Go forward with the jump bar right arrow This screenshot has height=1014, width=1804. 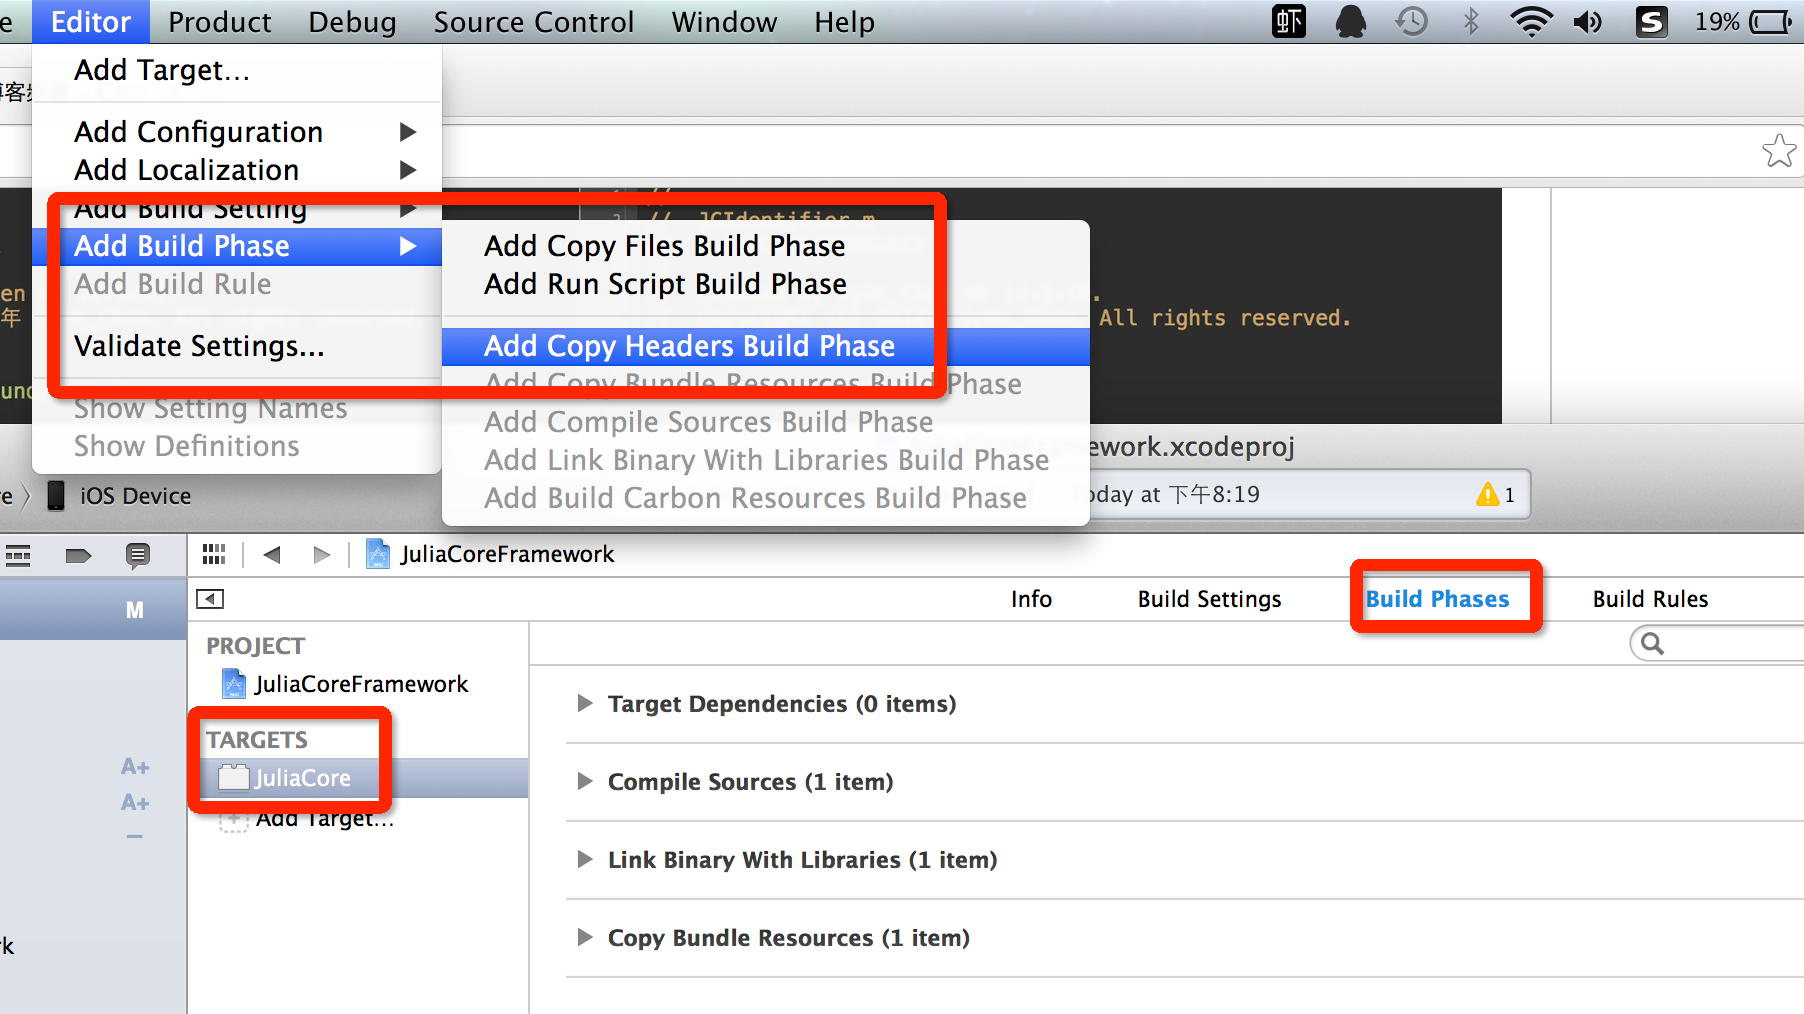click(x=321, y=554)
